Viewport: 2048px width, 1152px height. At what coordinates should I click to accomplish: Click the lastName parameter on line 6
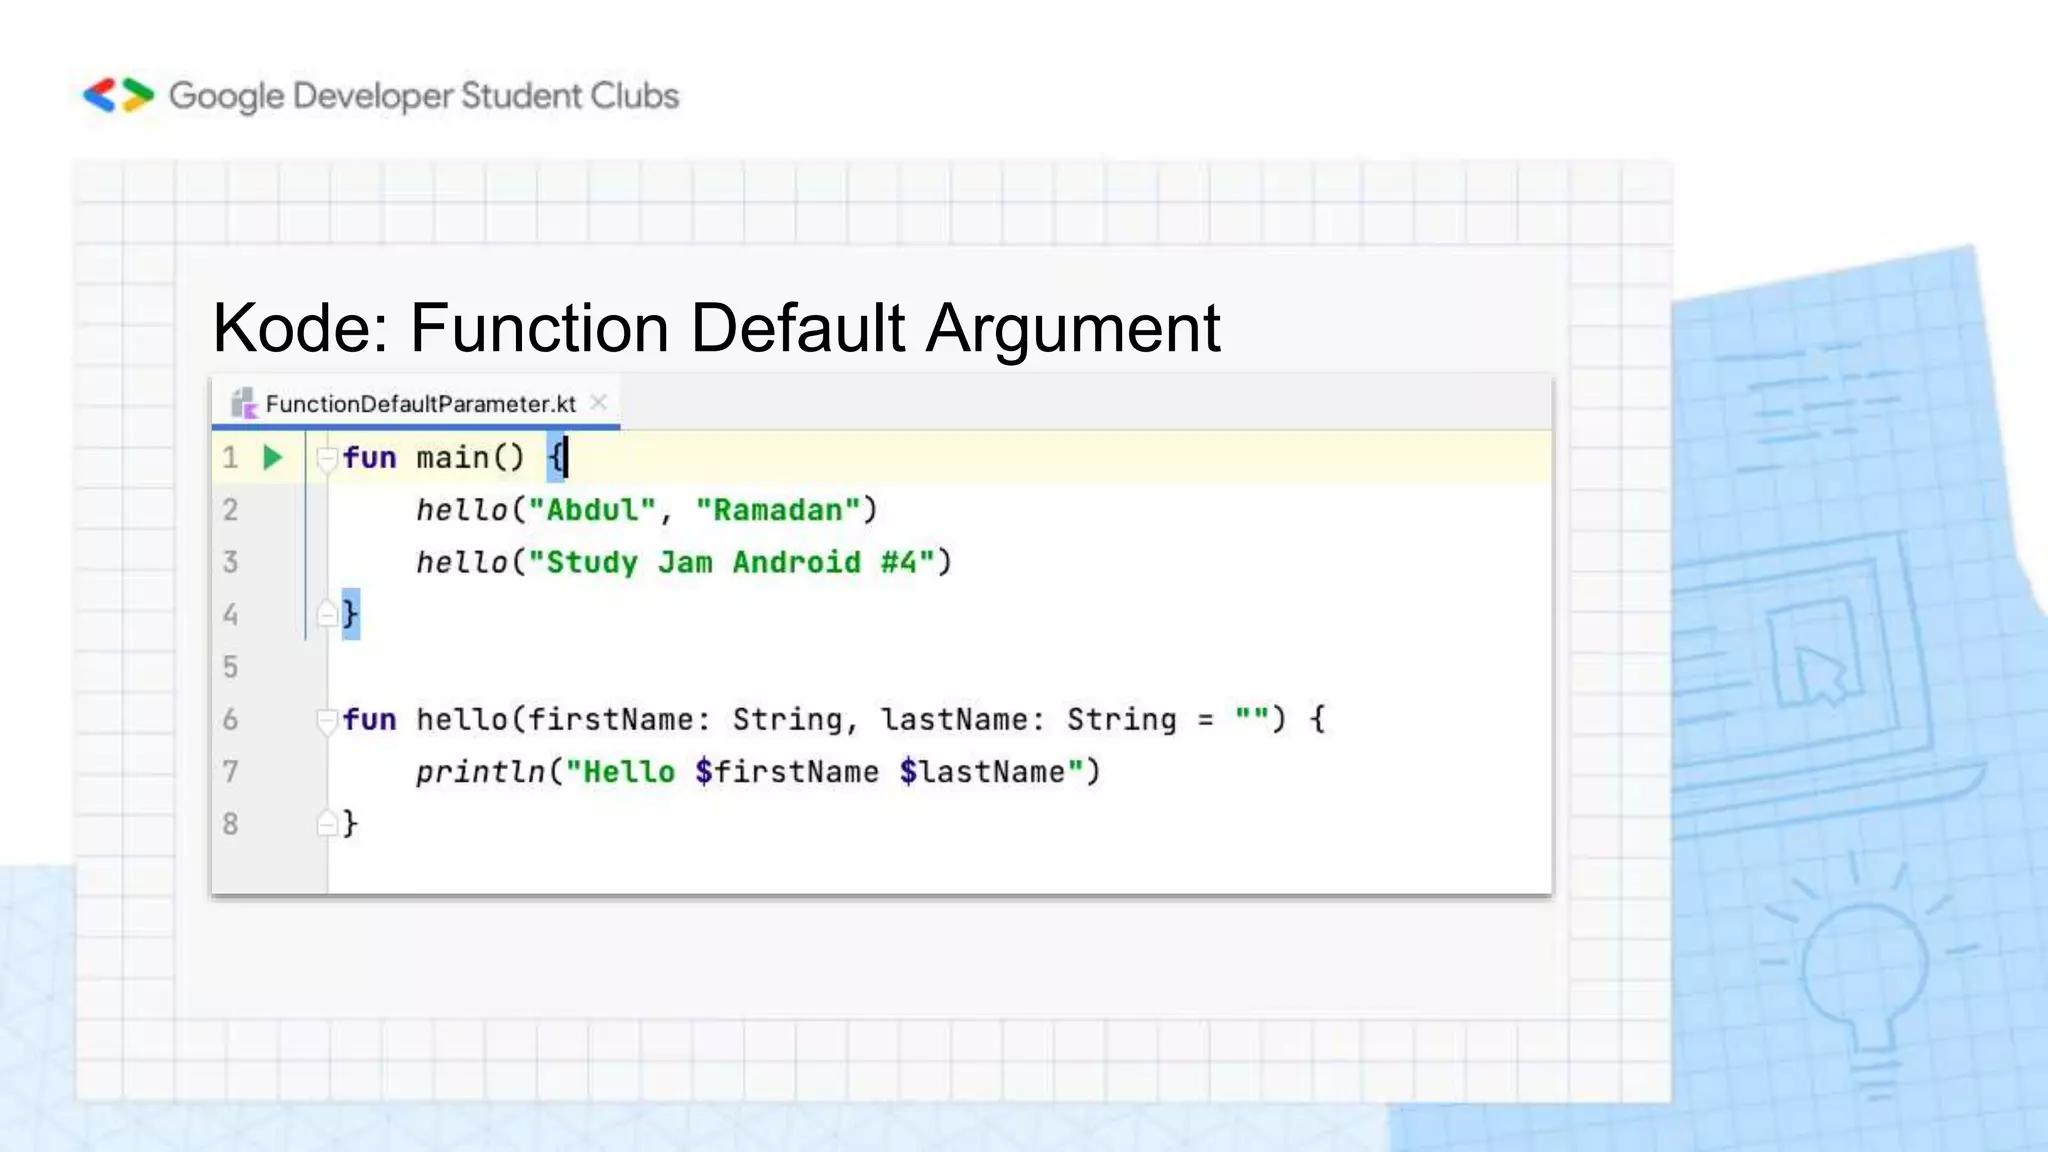pyautogui.click(x=954, y=720)
